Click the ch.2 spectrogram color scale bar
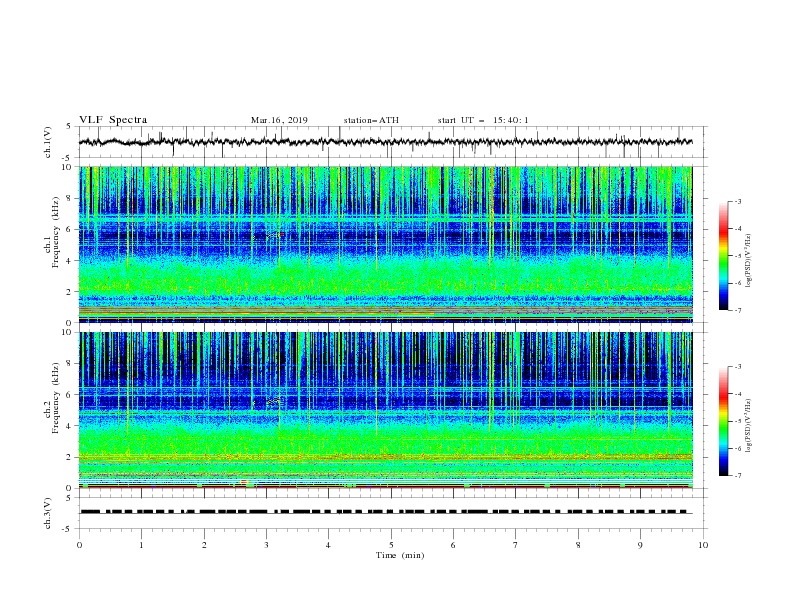Viewport: 792px width, 612px height. pyautogui.click(x=723, y=421)
